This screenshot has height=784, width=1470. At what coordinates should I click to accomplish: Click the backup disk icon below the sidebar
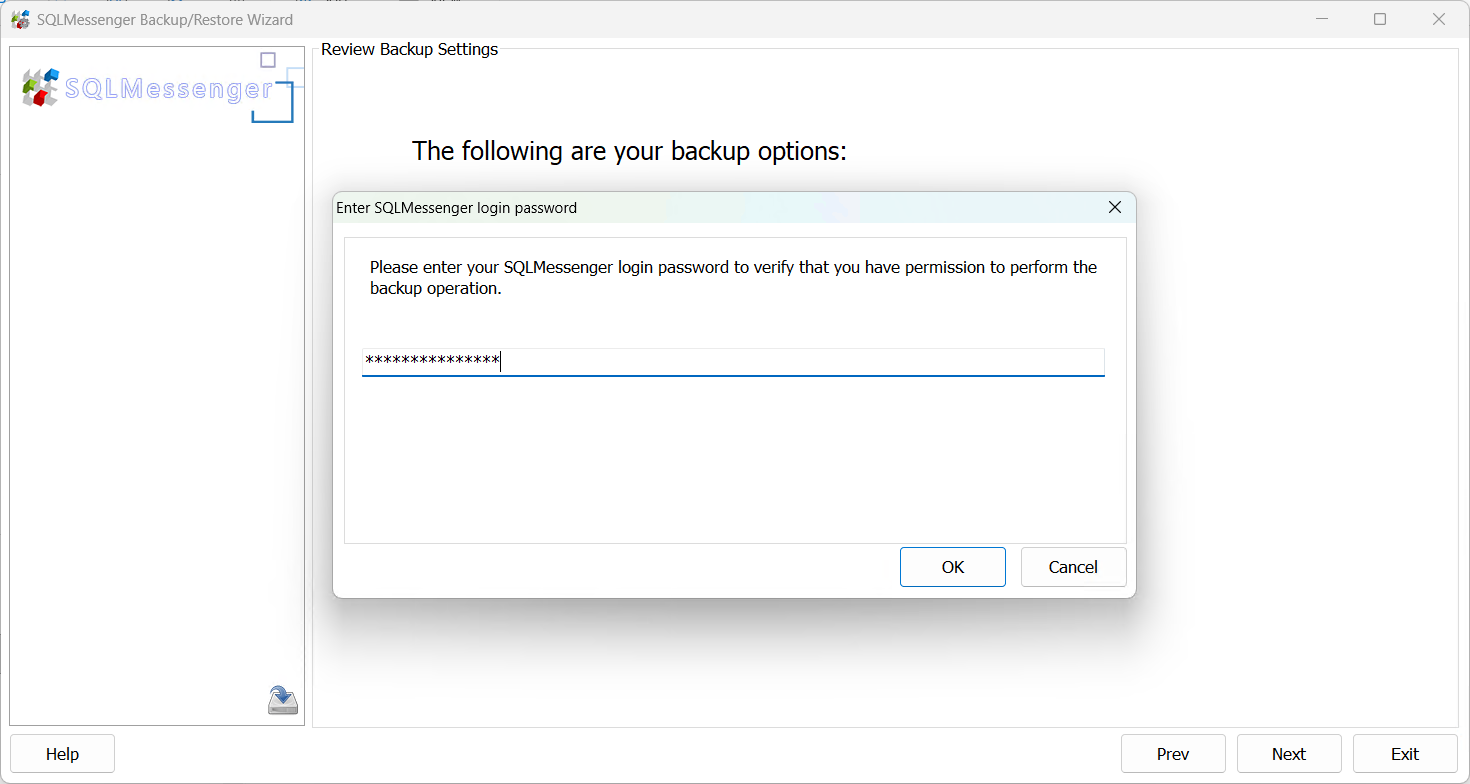[x=282, y=699]
